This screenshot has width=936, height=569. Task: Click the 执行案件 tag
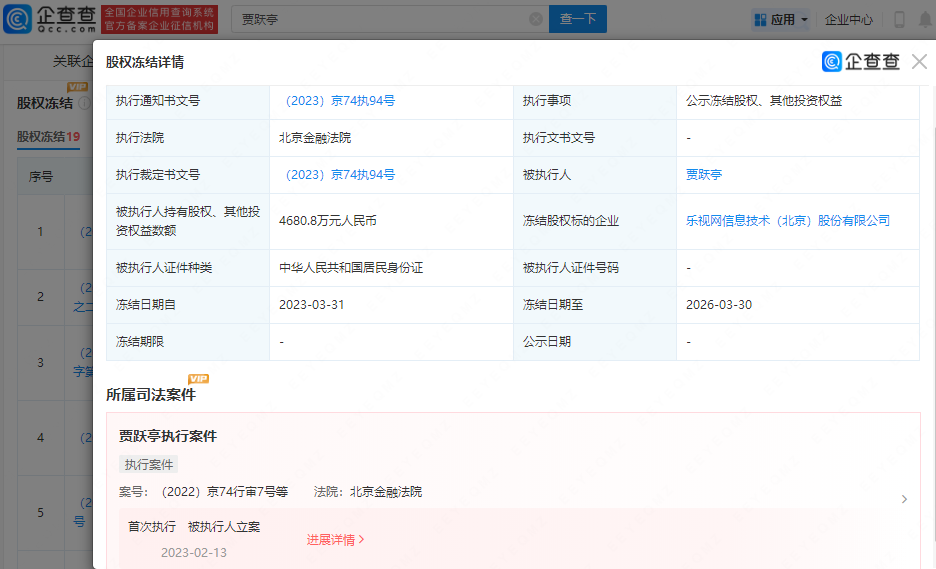click(x=149, y=465)
